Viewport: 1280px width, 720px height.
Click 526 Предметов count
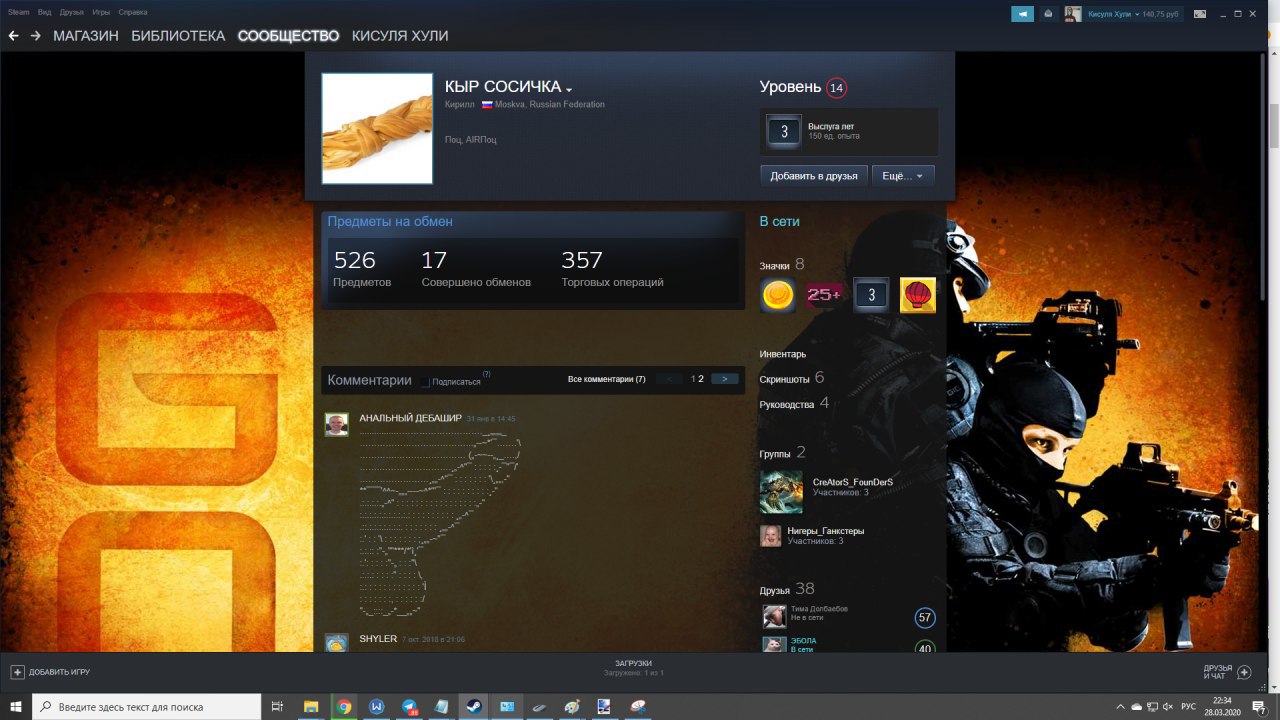tap(362, 268)
